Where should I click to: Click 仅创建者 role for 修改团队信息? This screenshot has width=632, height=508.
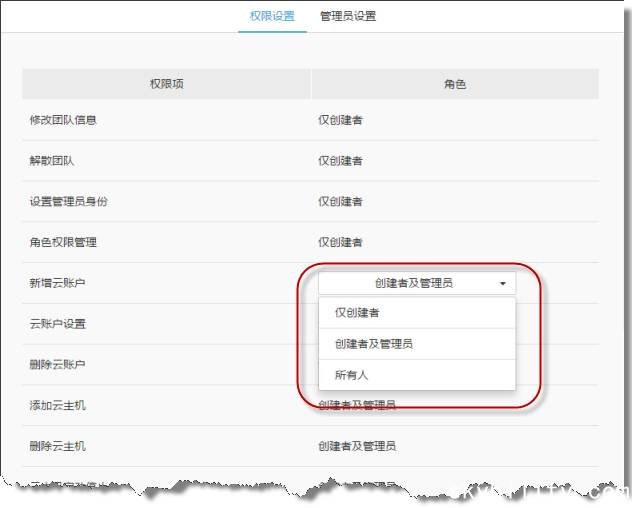coord(340,120)
